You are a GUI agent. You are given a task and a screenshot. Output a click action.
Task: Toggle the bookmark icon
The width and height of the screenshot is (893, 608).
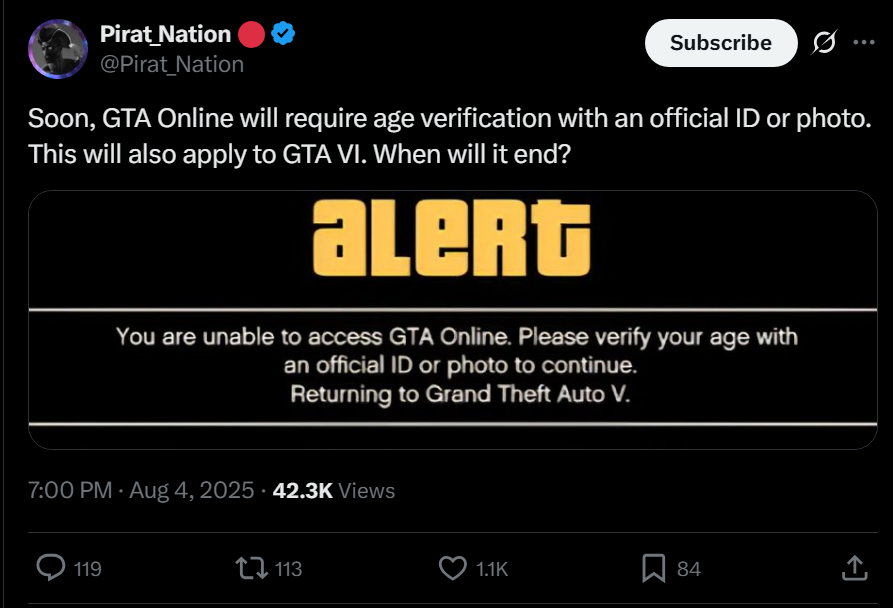pos(653,568)
